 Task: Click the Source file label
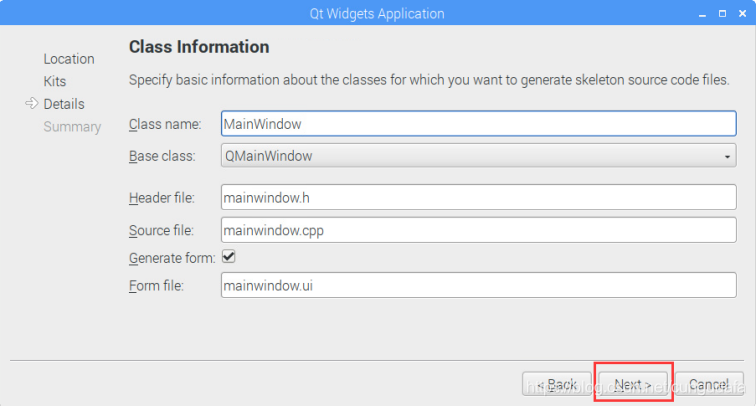[161, 230]
